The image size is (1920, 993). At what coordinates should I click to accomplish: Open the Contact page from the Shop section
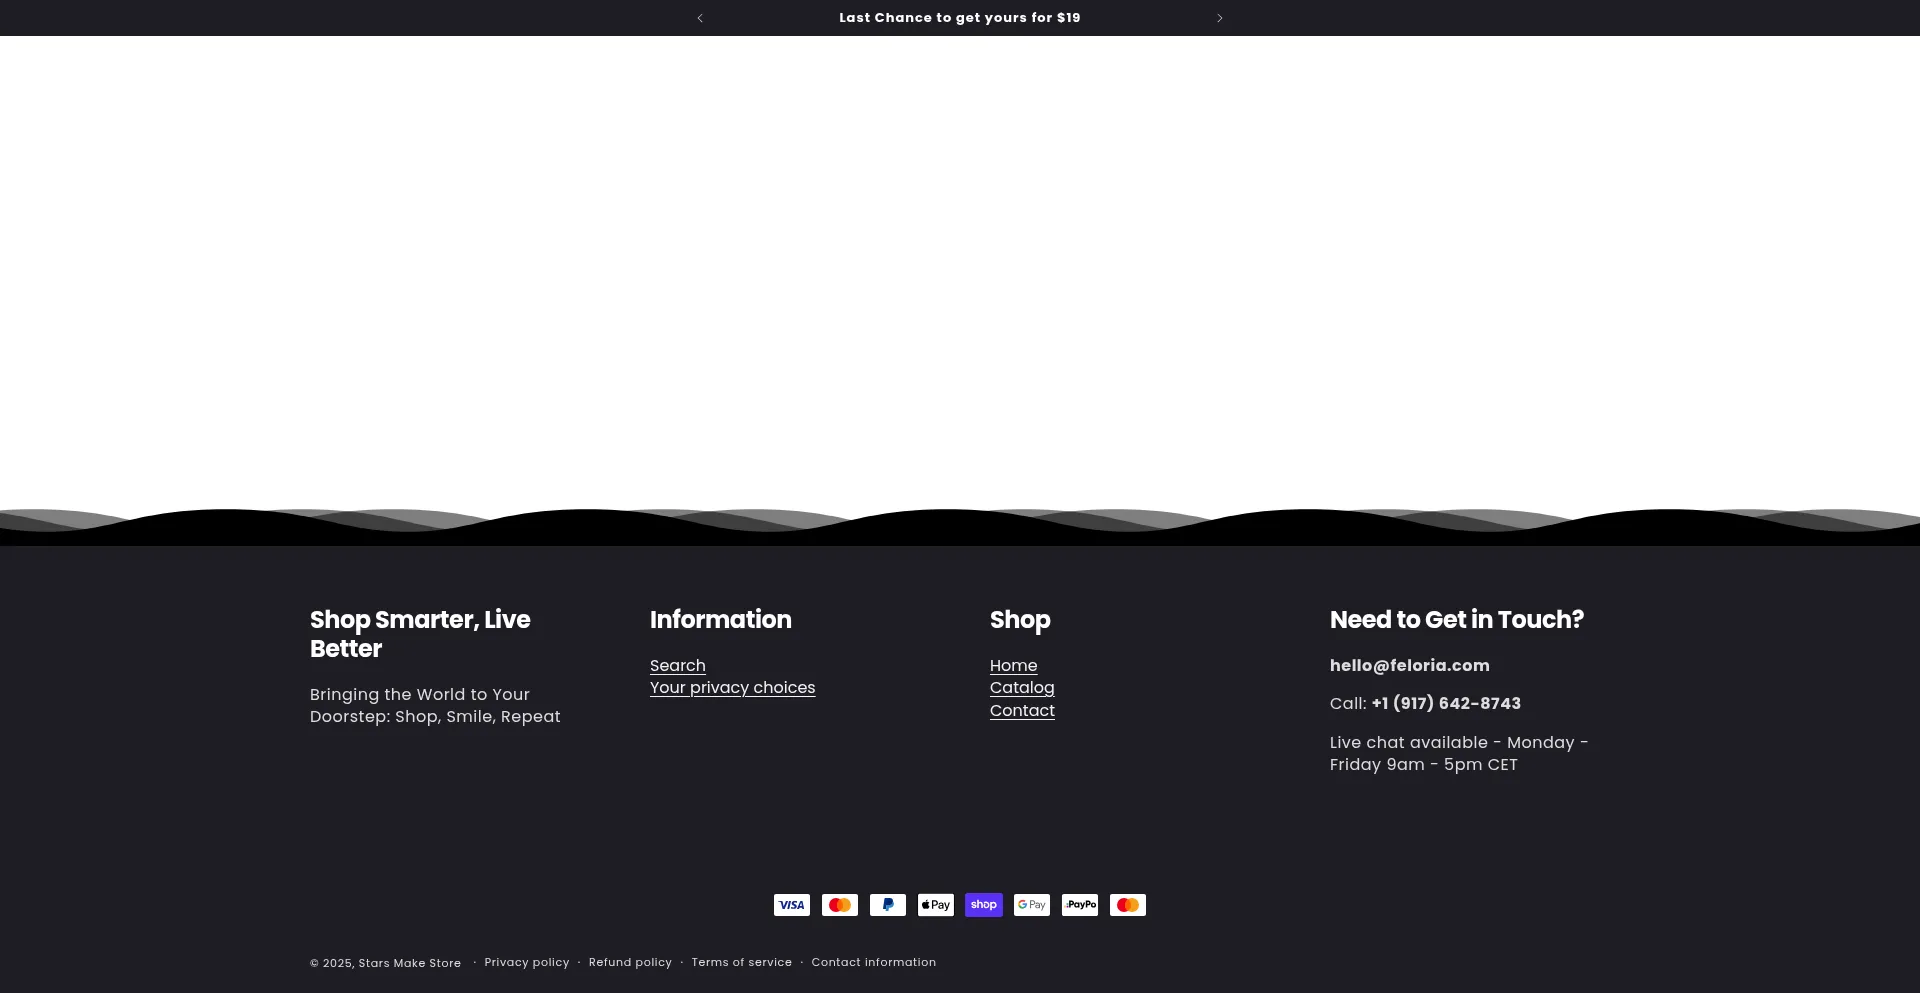1022,711
